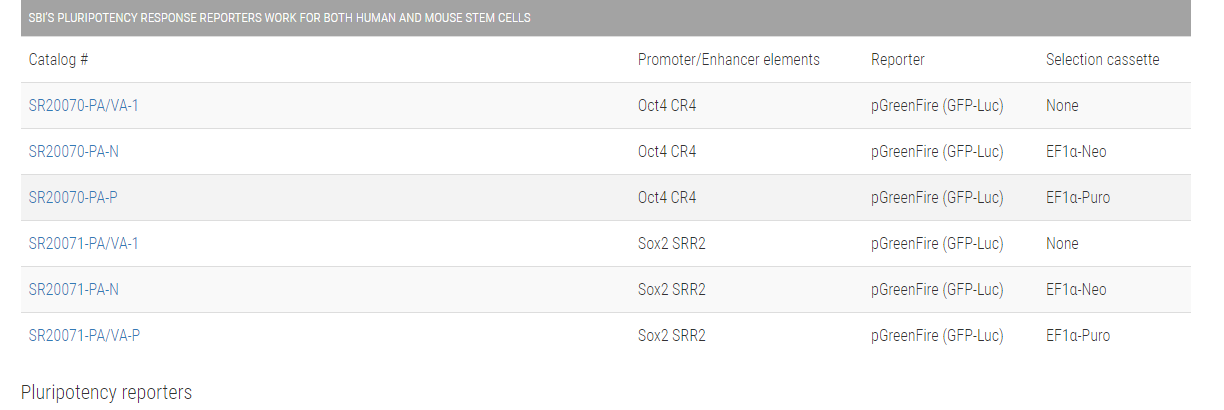1224x410 pixels.
Task: Open the SR20070-PA-N catalog link
Action: (74, 151)
